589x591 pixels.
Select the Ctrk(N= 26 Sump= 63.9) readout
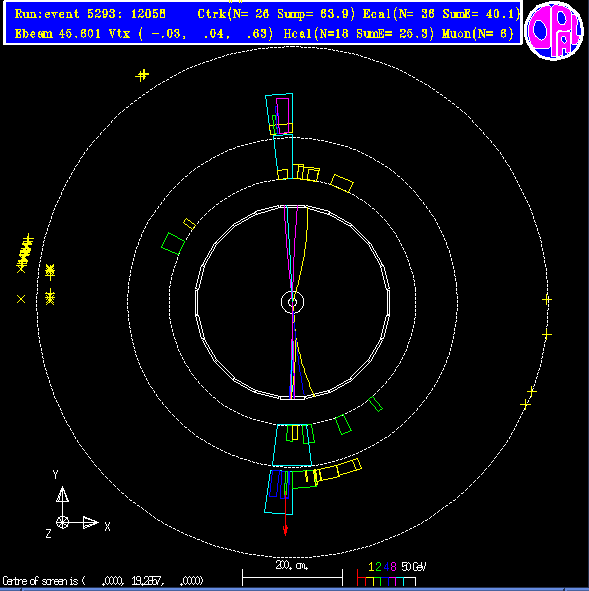tap(276, 14)
